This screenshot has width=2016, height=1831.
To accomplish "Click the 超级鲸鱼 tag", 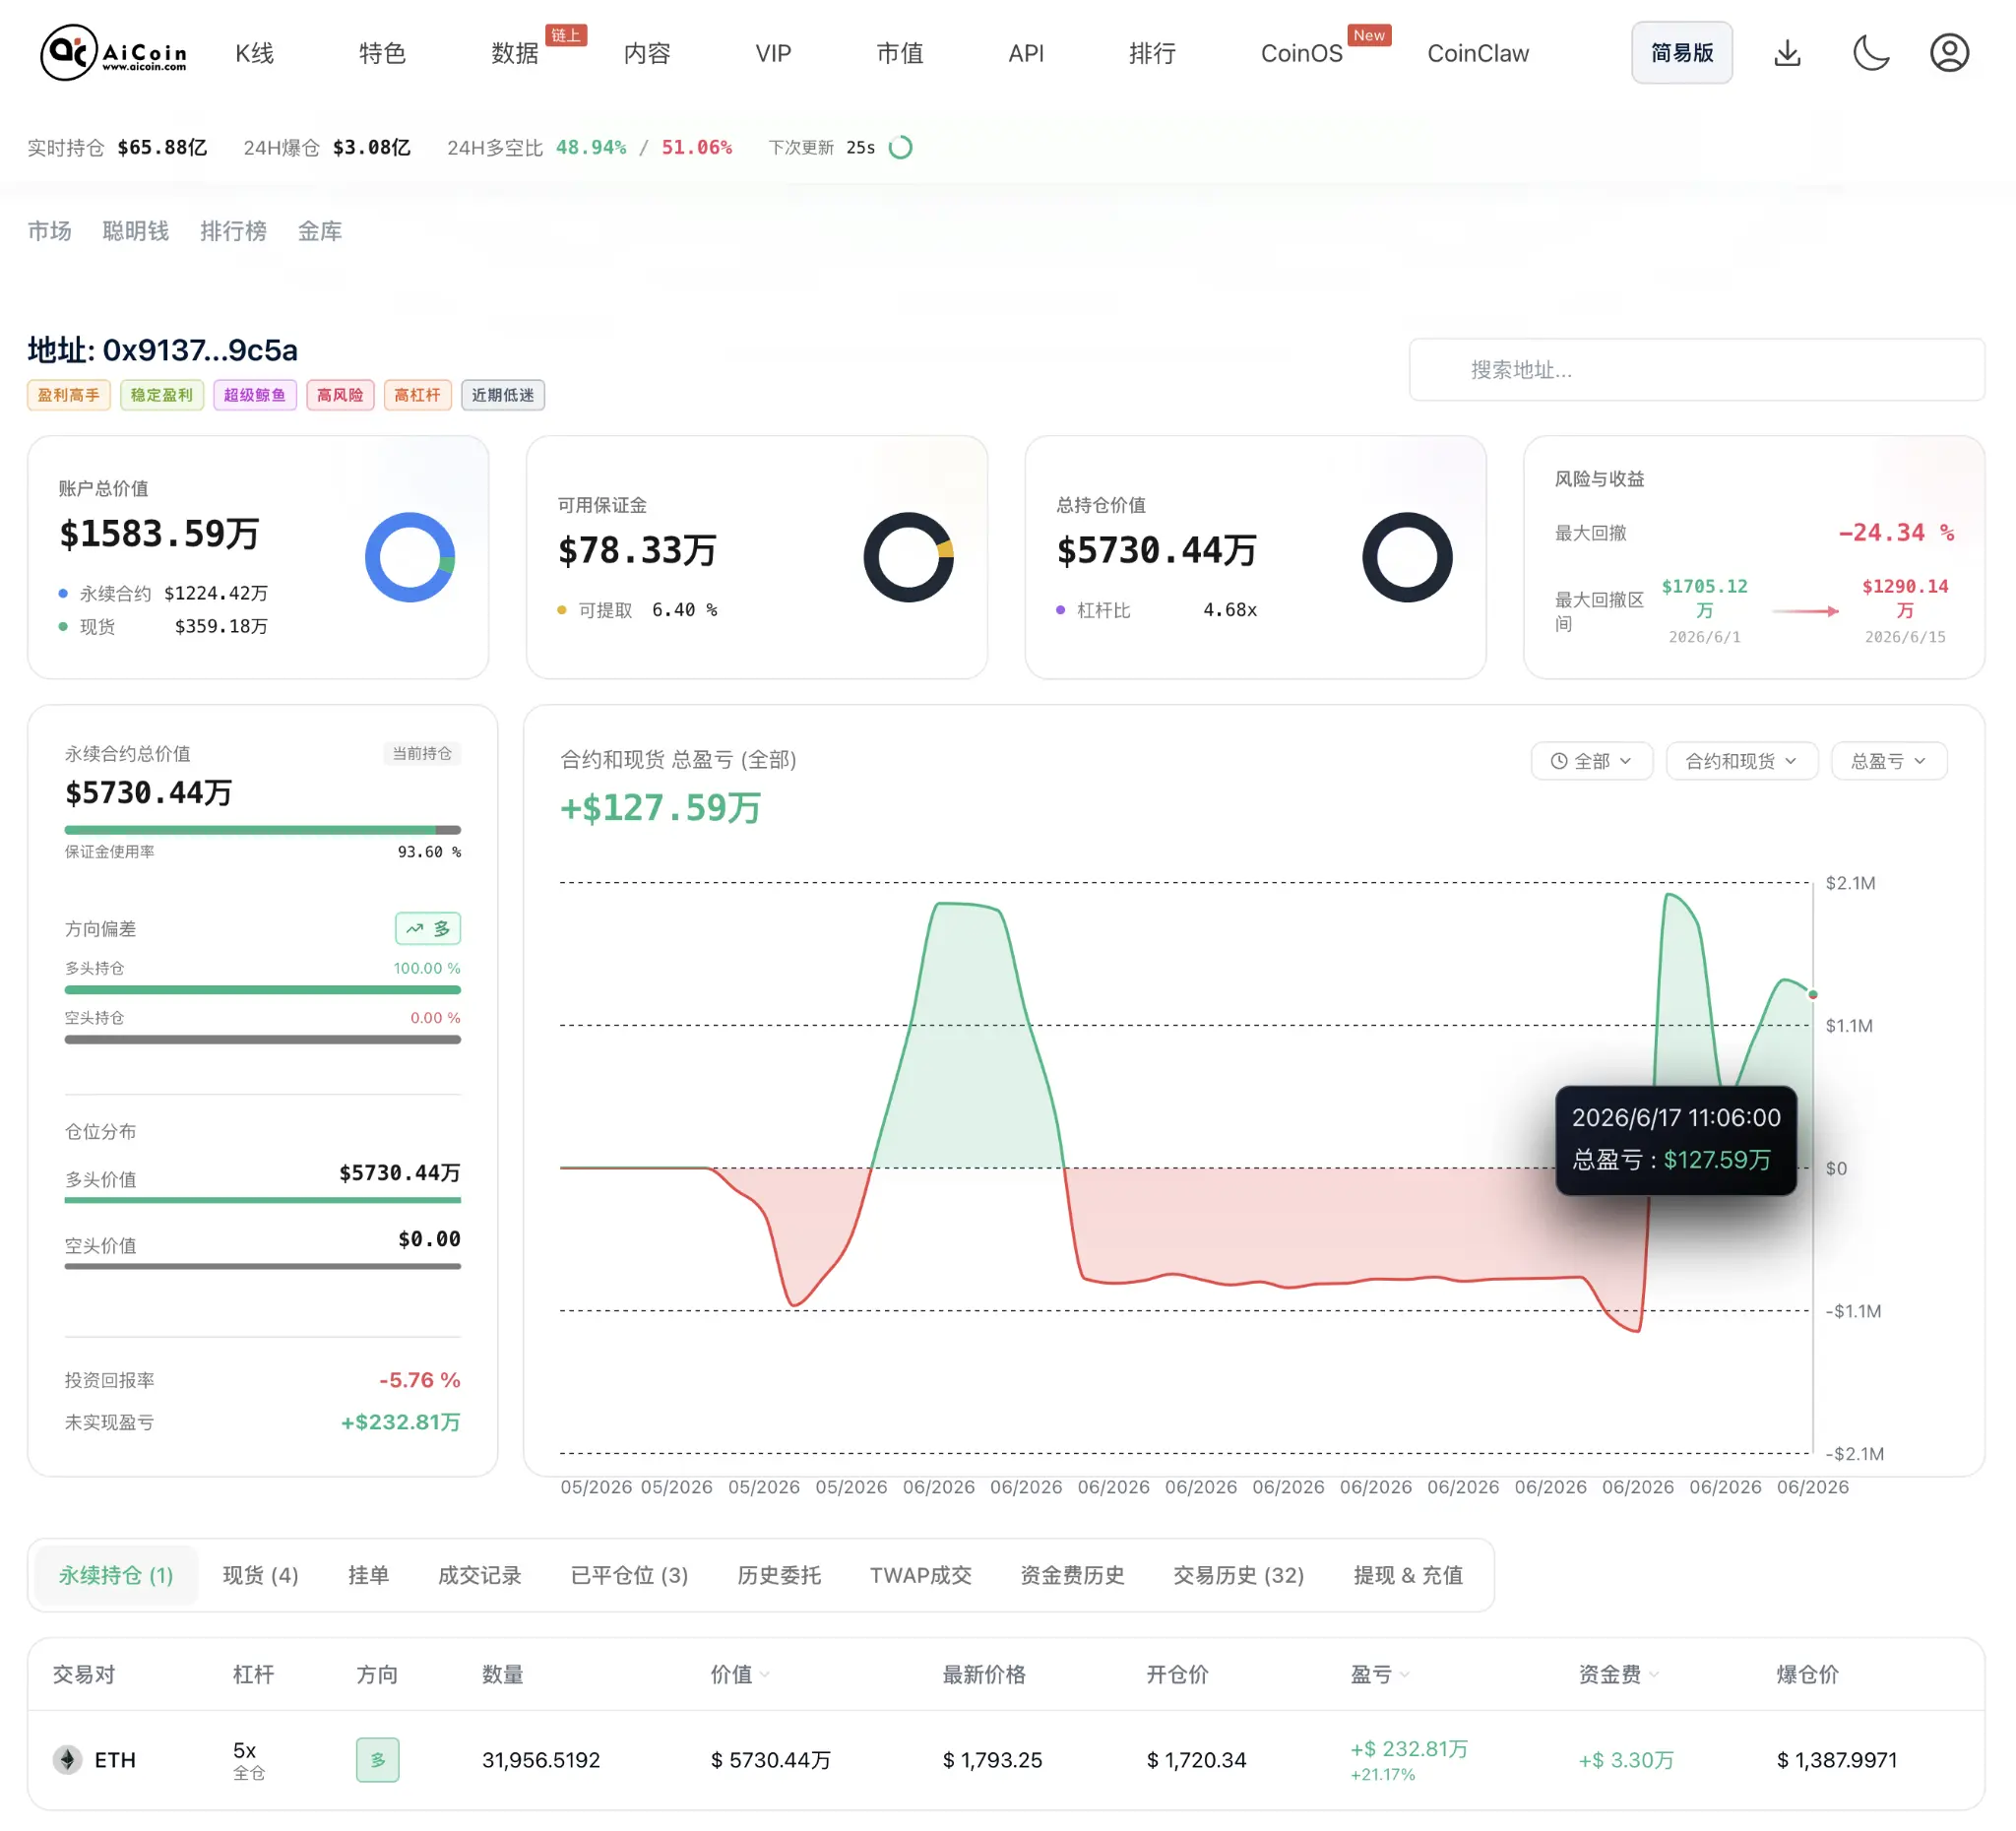I will click(254, 395).
